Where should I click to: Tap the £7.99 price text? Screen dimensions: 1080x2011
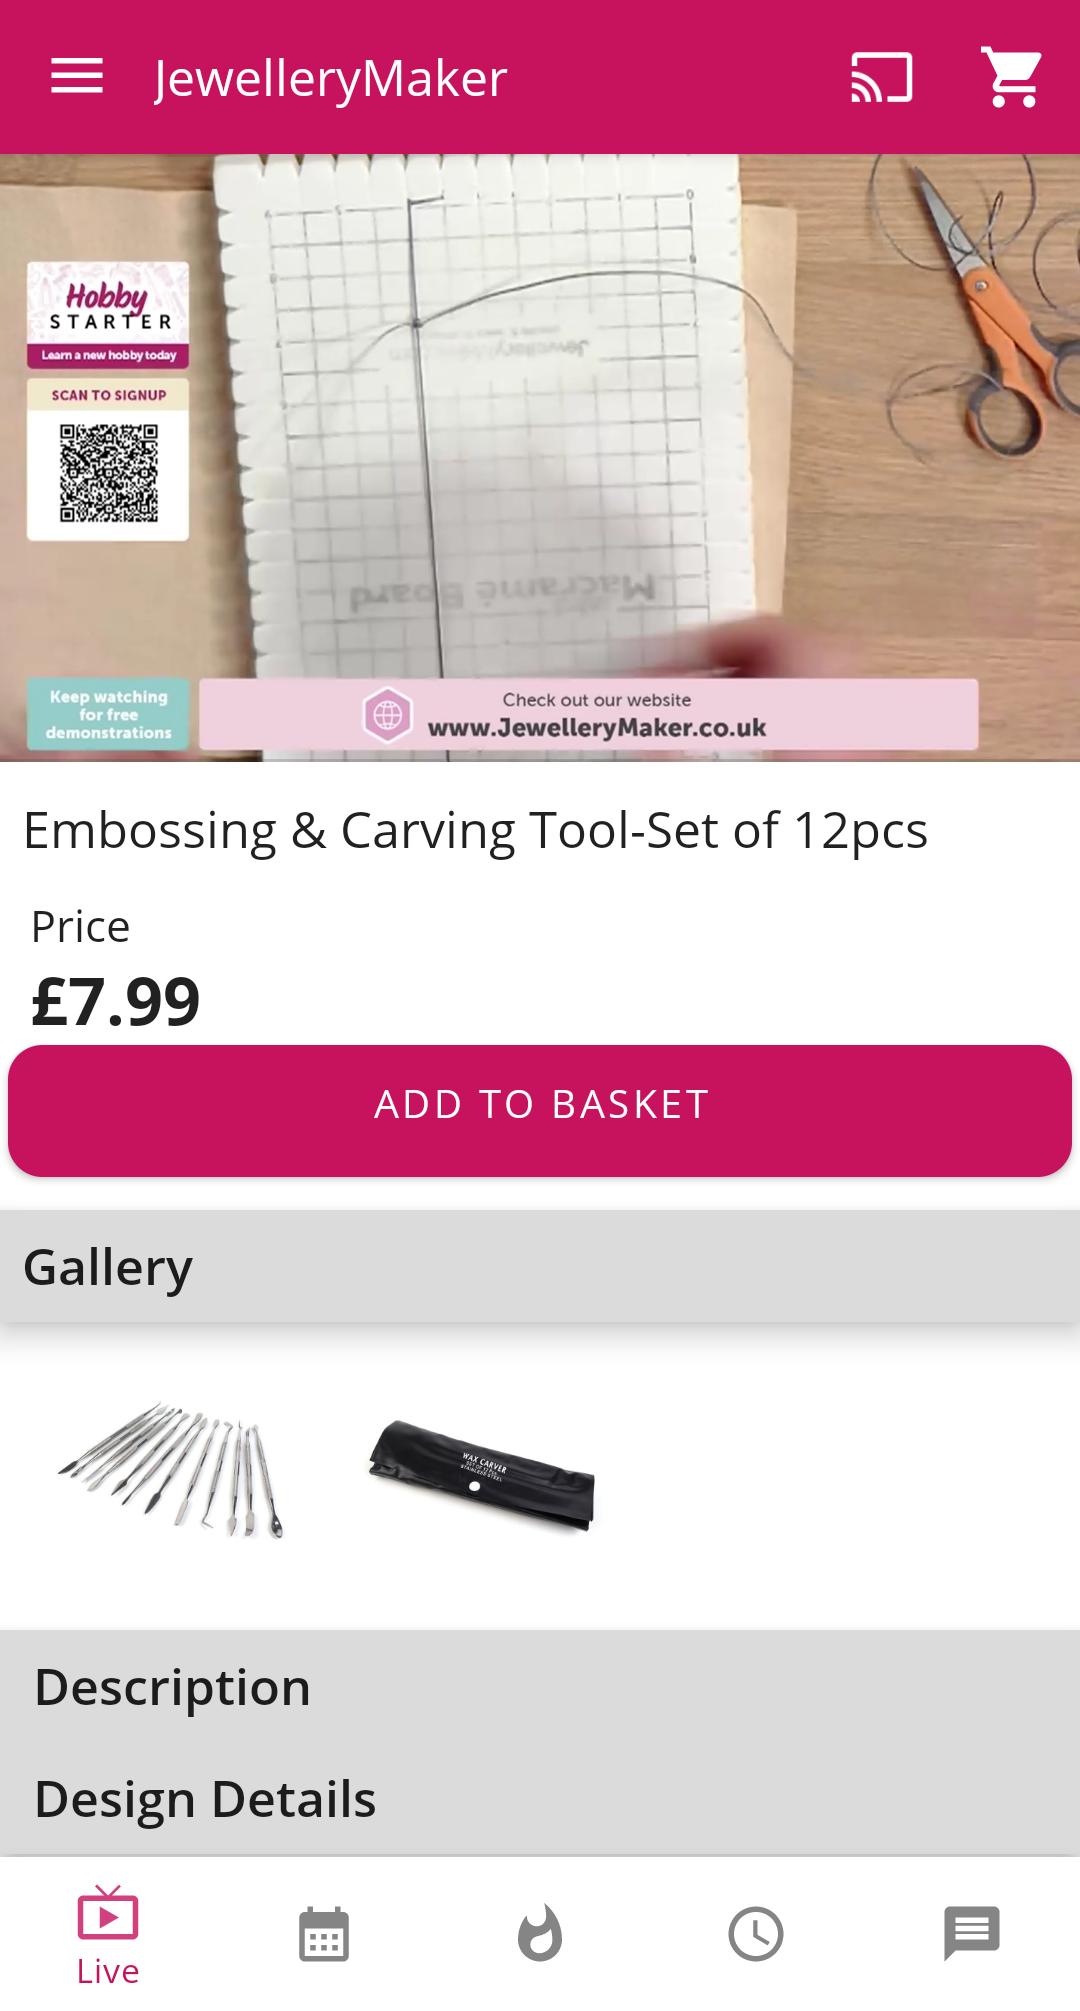pyautogui.click(x=116, y=1001)
